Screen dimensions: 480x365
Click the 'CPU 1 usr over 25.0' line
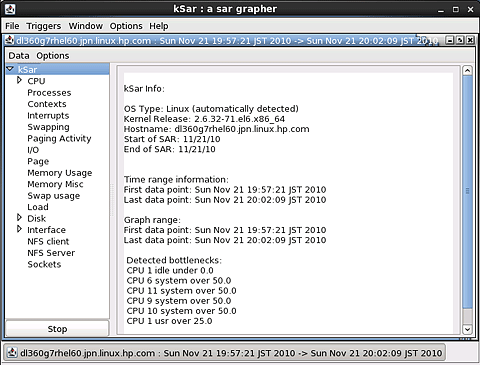pos(169,321)
